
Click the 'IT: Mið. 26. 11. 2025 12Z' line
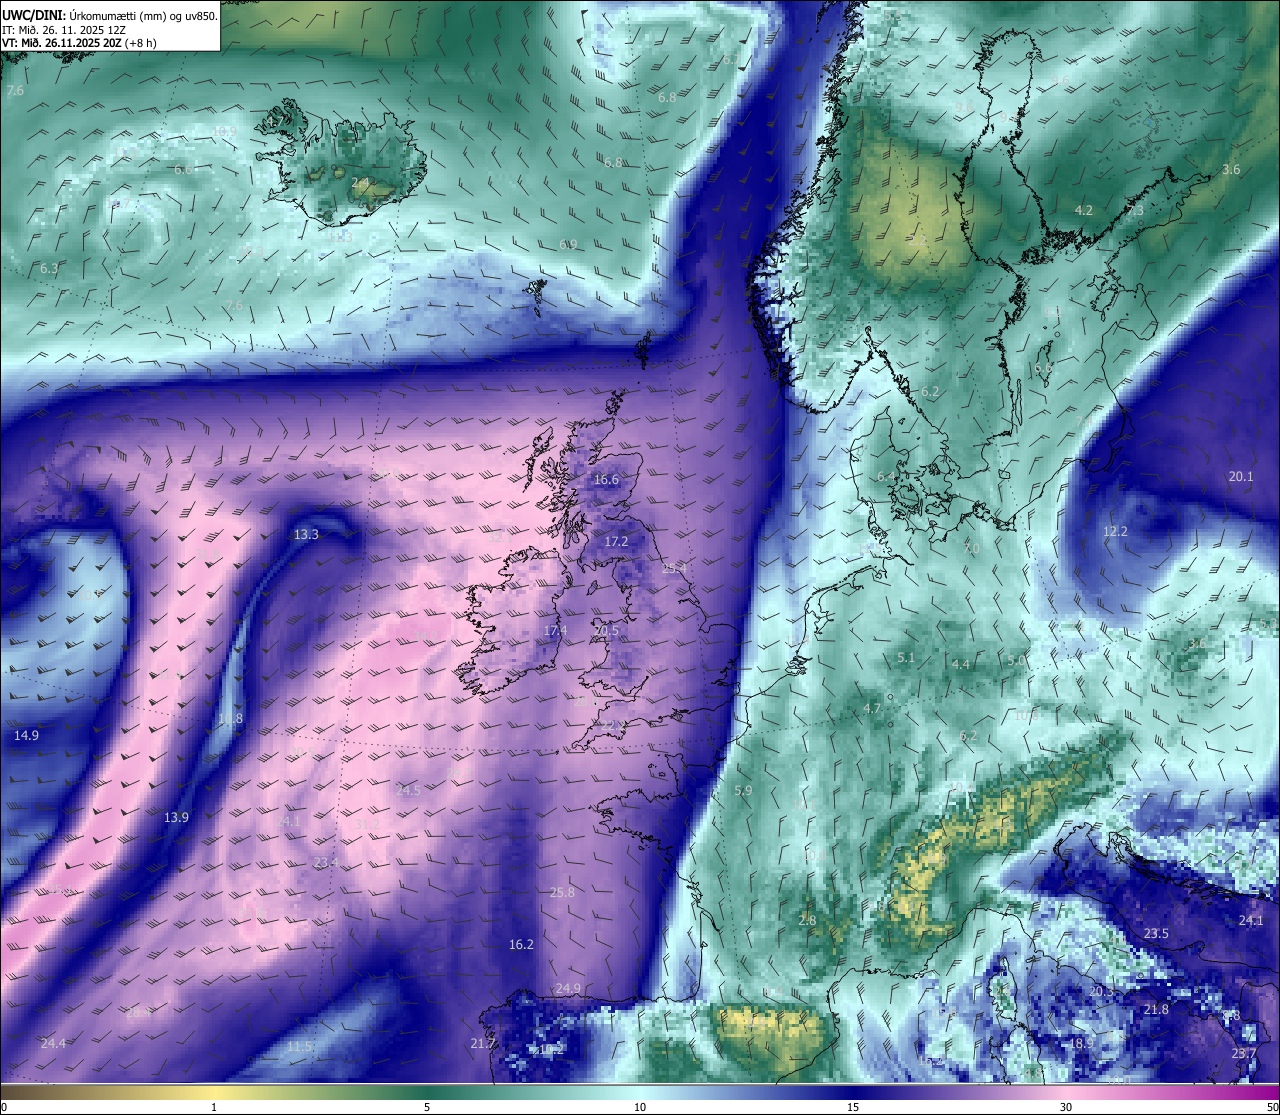pyautogui.click(x=64, y=30)
